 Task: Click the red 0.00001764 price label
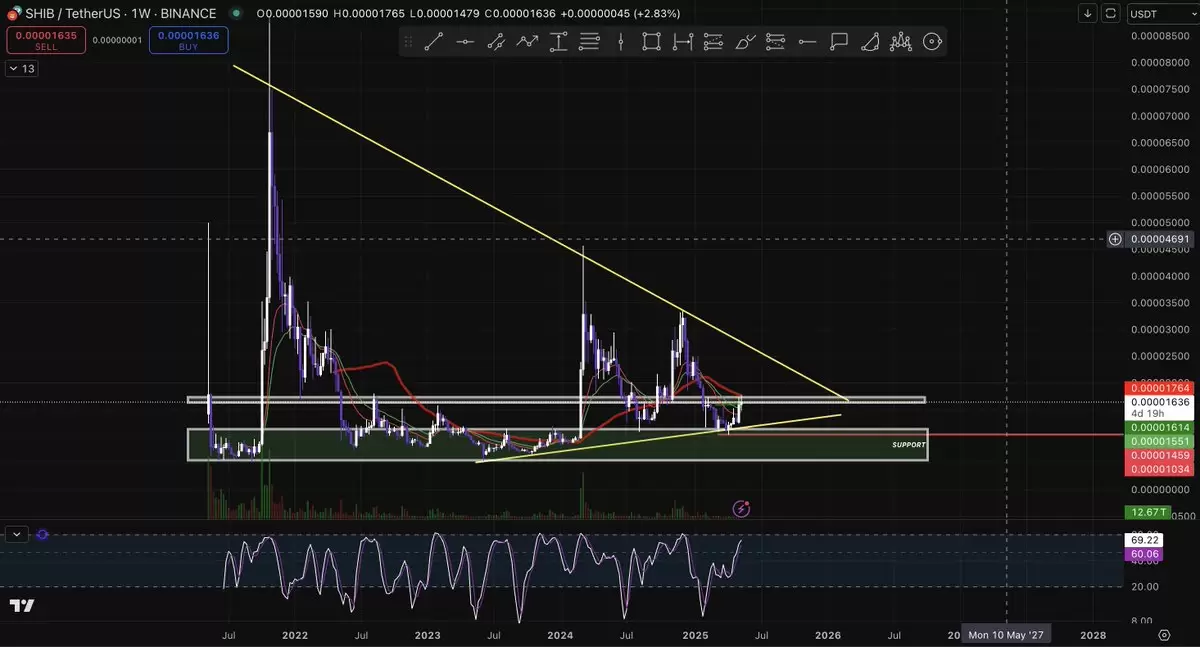[x=1162, y=387]
